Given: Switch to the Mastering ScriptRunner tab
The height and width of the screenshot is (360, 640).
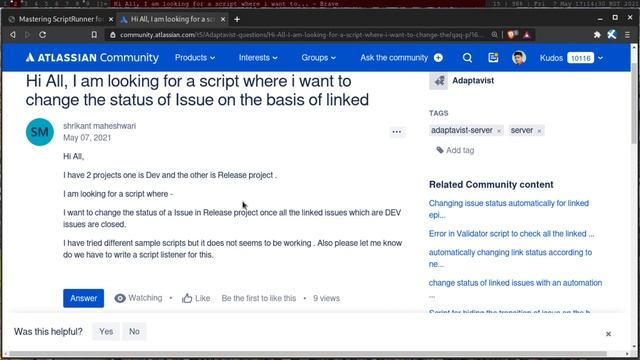Looking at the screenshot, I should coord(61,19).
